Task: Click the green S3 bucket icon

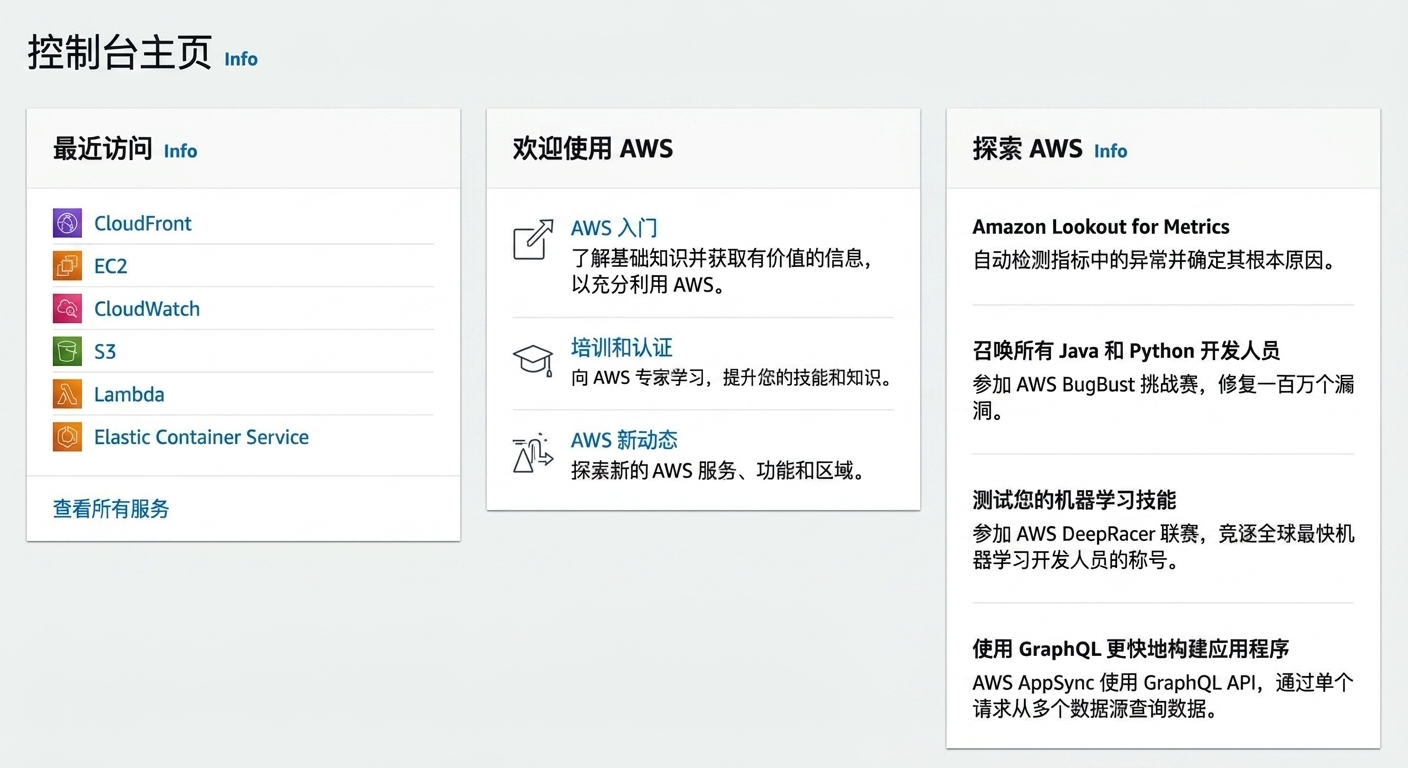Action: 67,351
